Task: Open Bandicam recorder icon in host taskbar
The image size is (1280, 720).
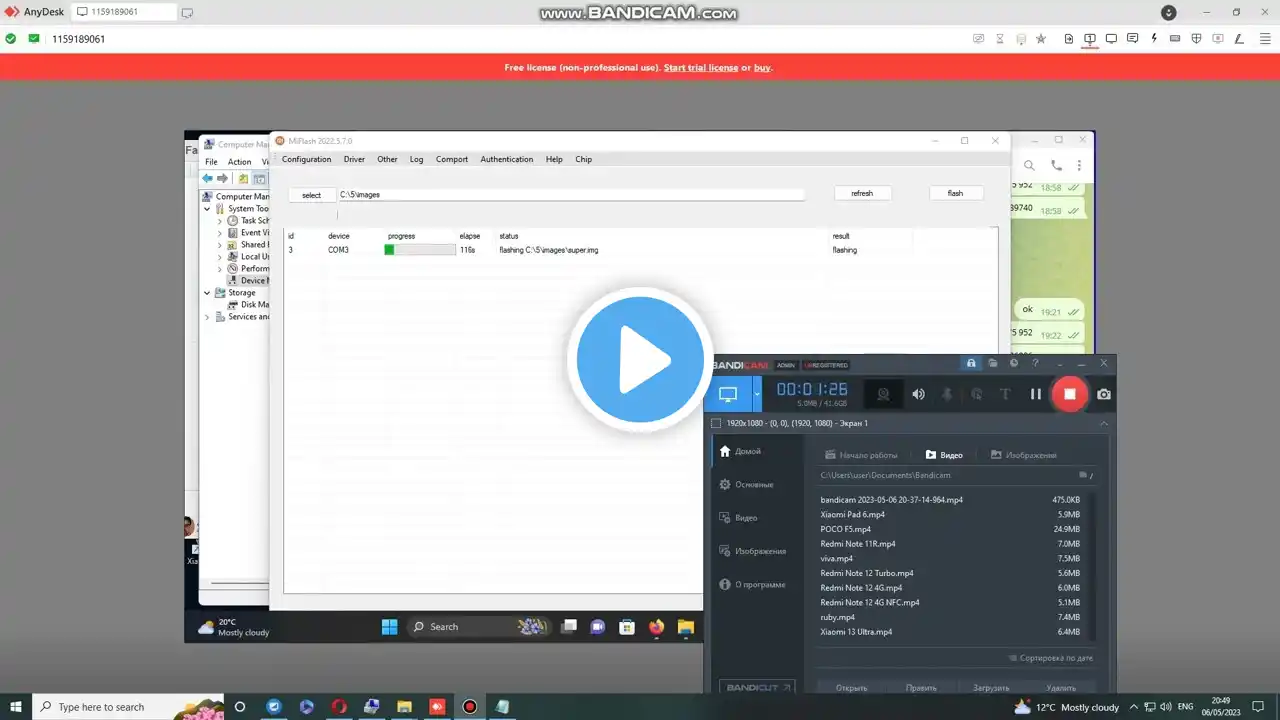Action: (x=469, y=707)
